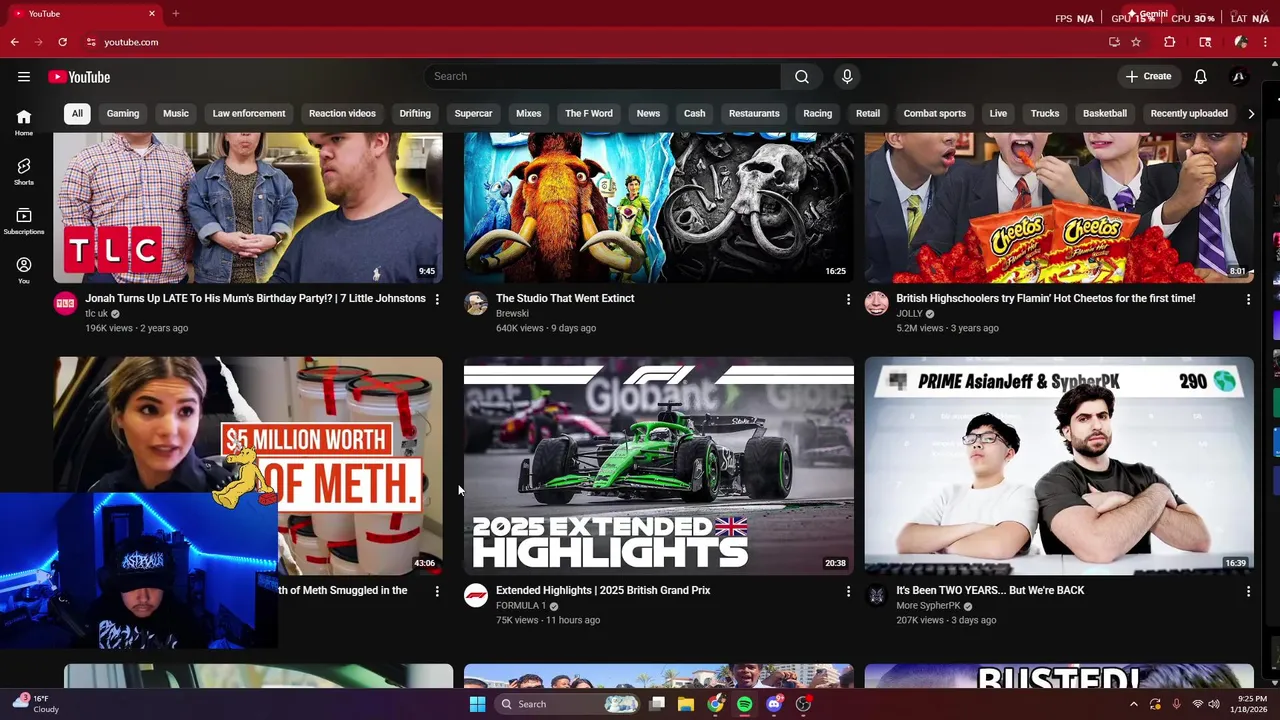Open the YouTube account avatar menu
This screenshot has width=1280, height=720.
[1238, 77]
